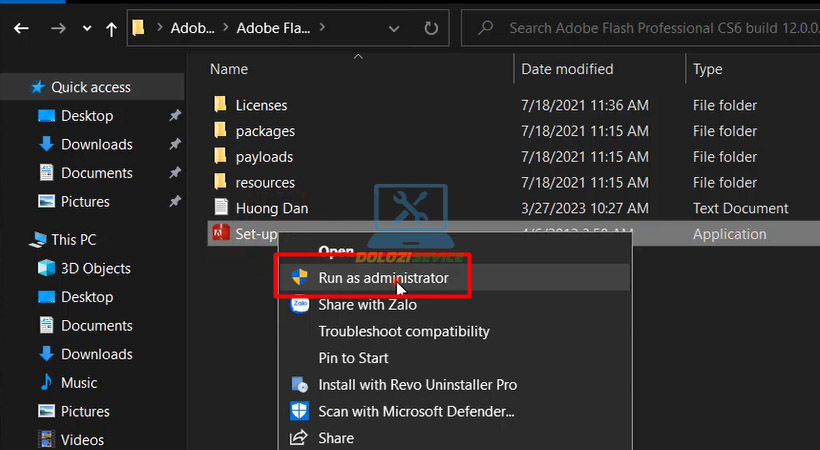
Task: Click the Music icon in sidebar
Action: (46, 383)
